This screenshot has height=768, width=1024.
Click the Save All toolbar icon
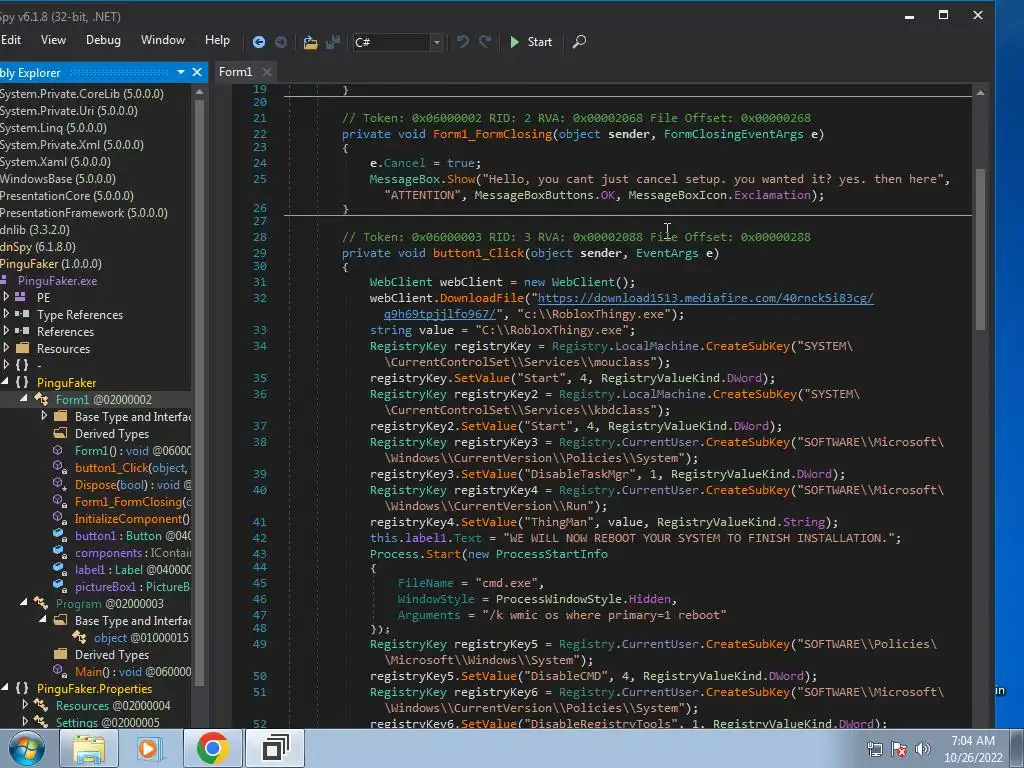point(333,42)
